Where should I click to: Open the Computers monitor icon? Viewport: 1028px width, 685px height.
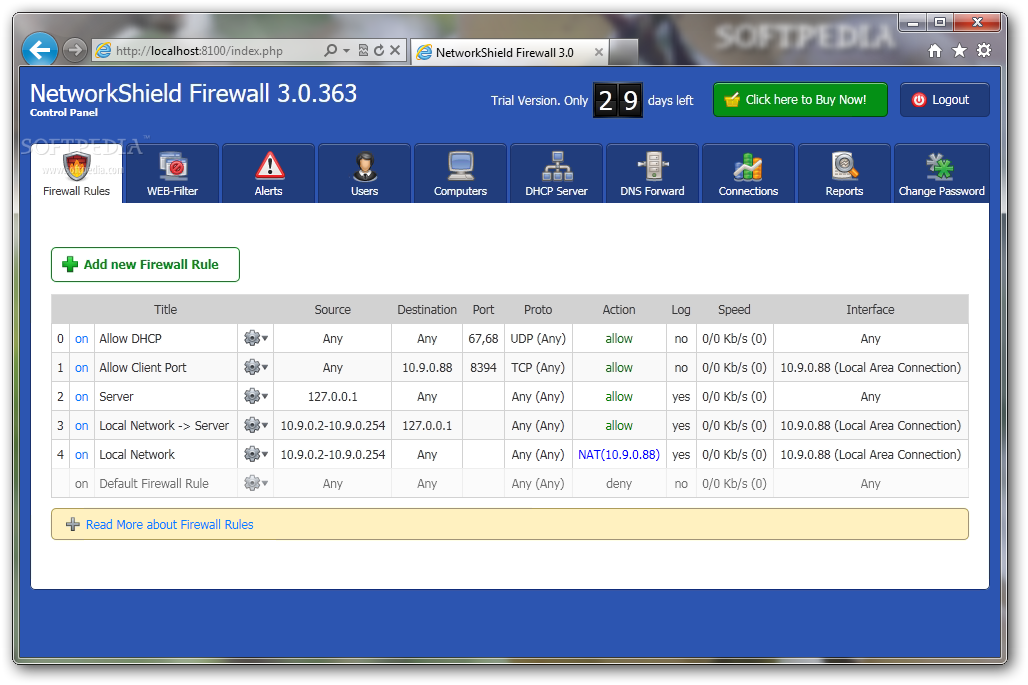(461, 166)
